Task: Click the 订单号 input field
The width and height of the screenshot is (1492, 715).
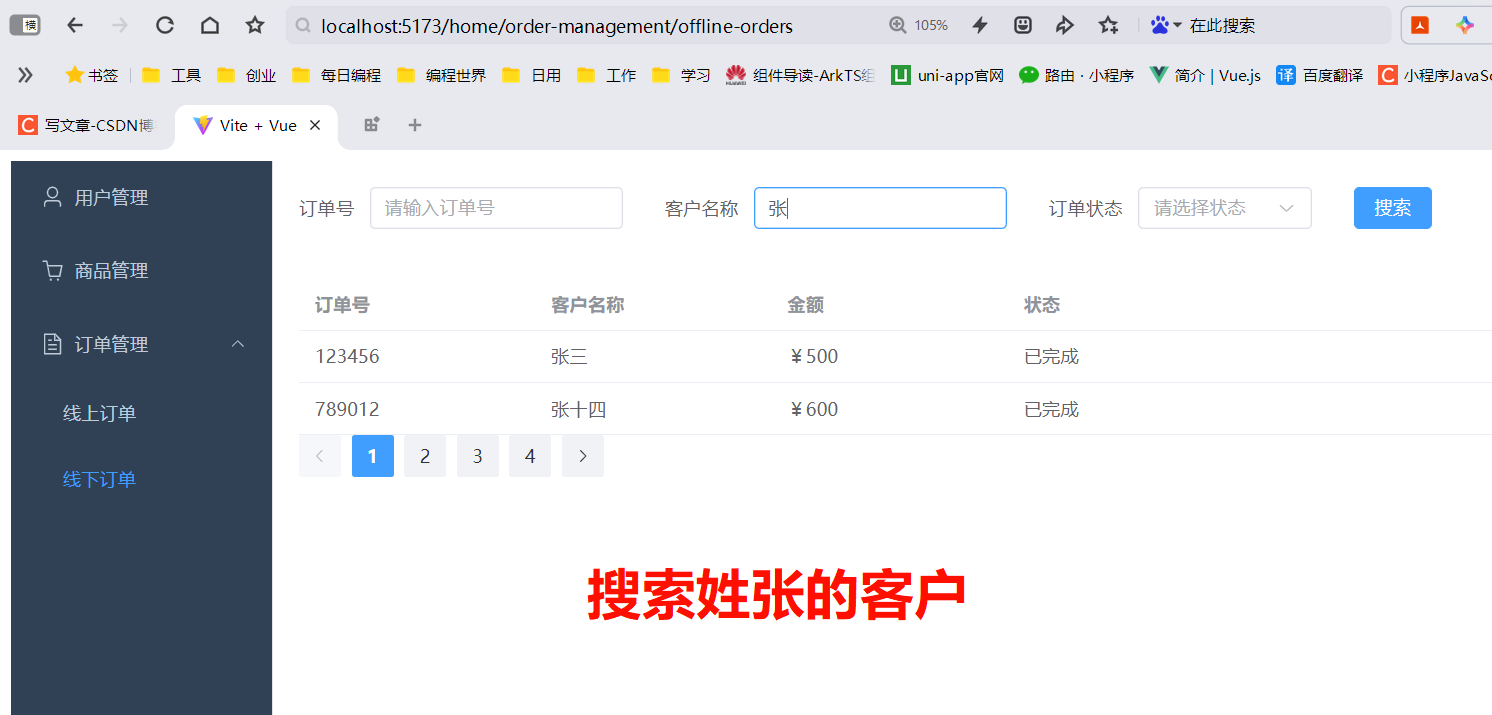Action: tap(496, 208)
